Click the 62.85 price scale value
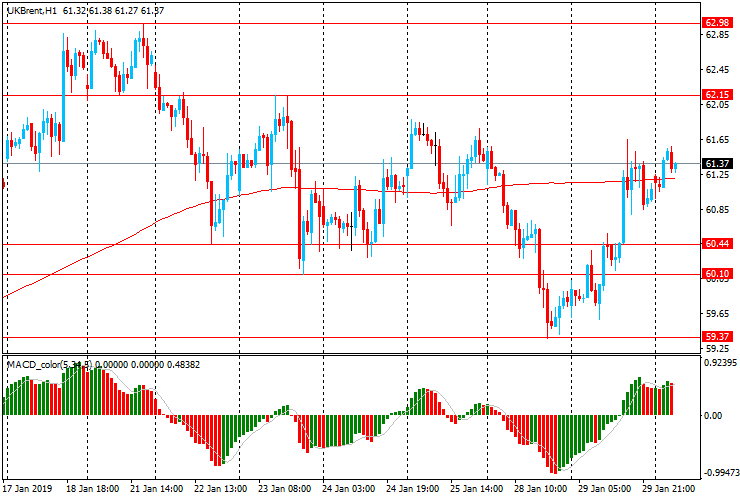Viewport: 740px width, 500px height. (x=716, y=35)
